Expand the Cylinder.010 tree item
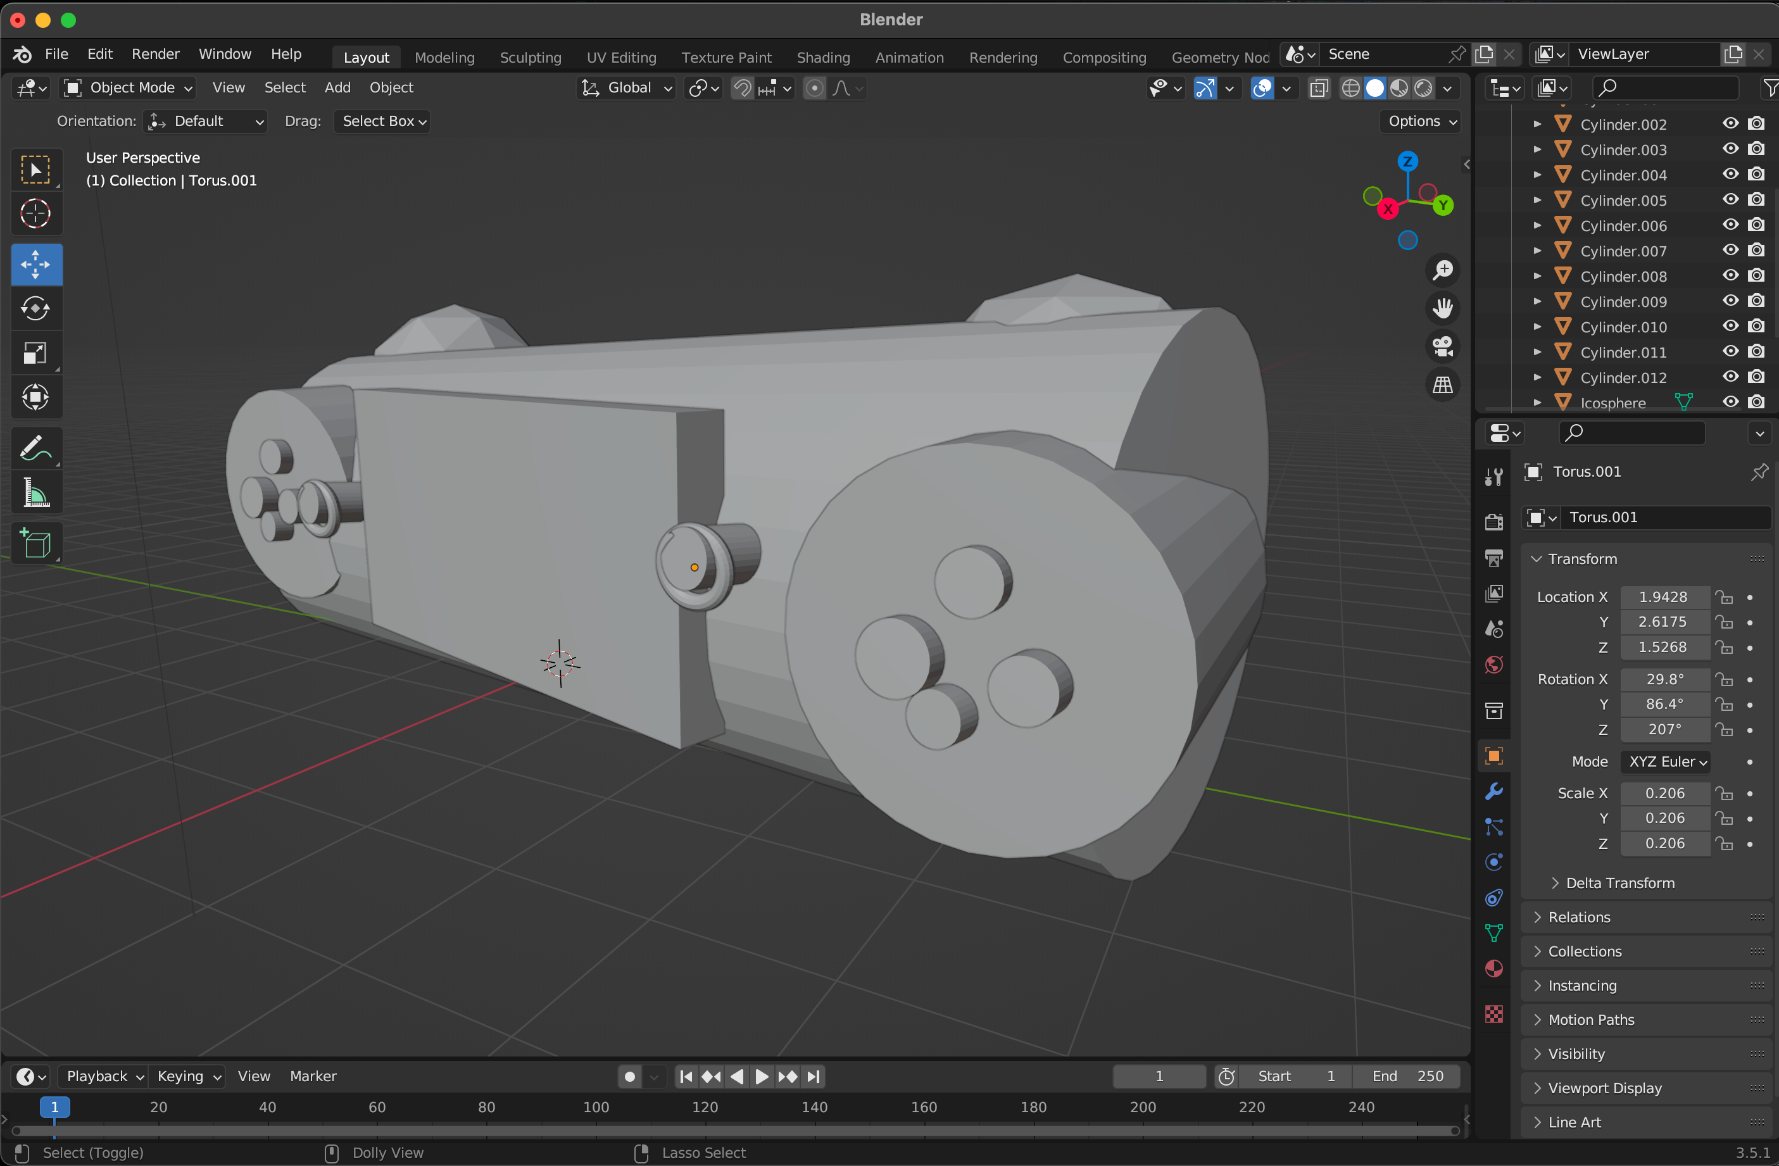 (x=1537, y=327)
